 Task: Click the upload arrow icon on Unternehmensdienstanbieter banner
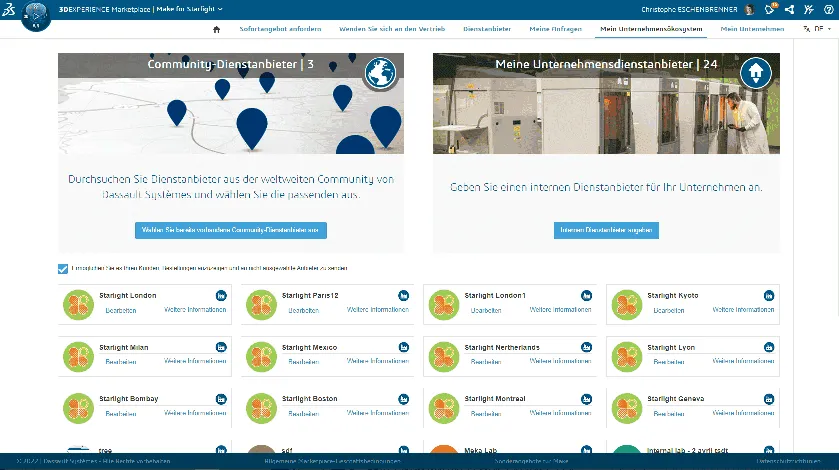pos(756,73)
